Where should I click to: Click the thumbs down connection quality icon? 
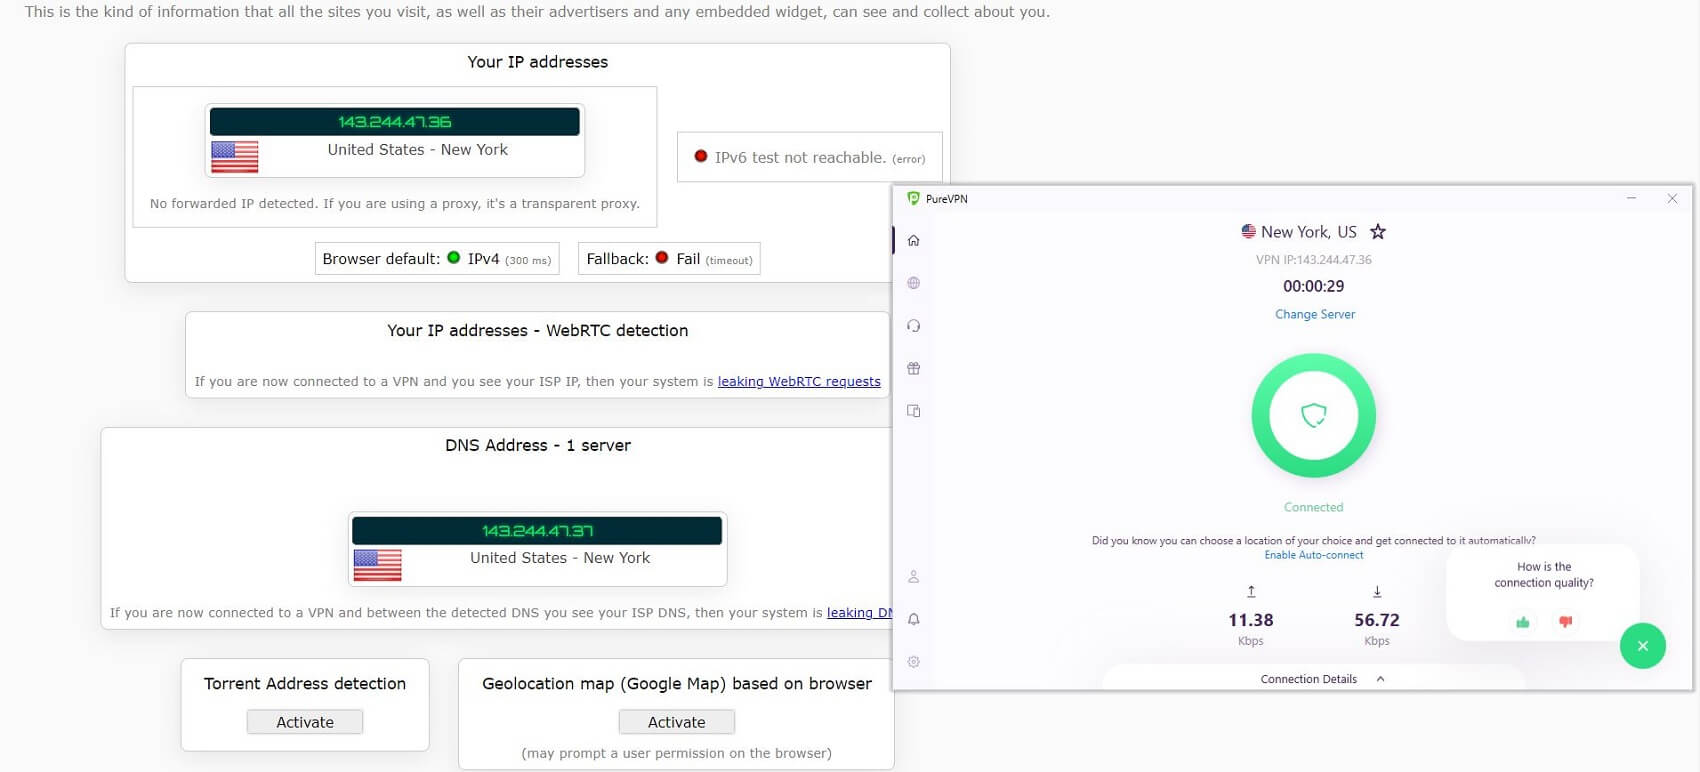click(1565, 622)
